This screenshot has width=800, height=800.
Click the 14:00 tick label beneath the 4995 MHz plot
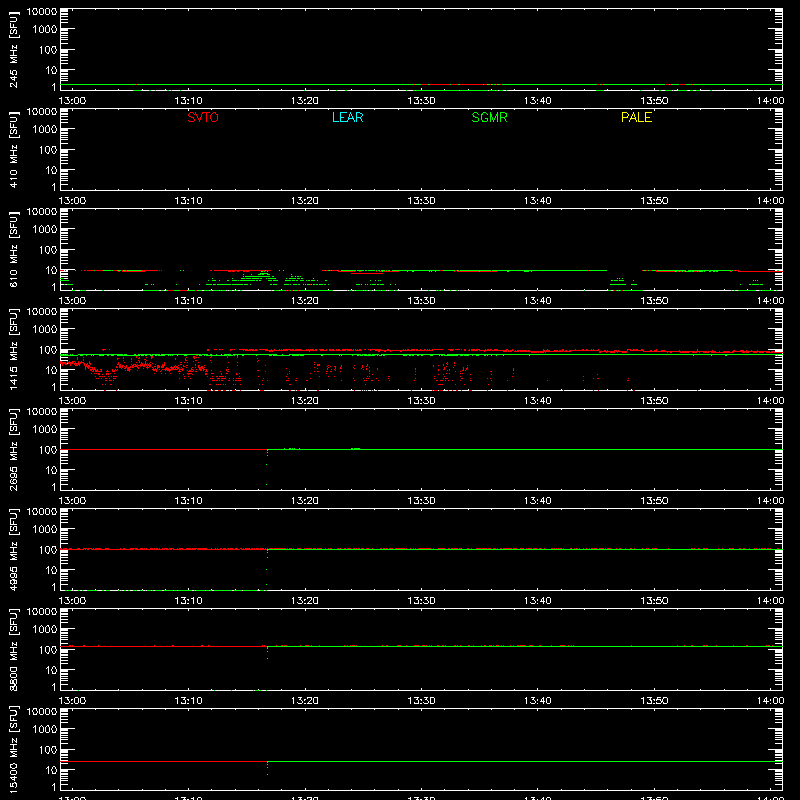pyautogui.click(x=770, y=601)
